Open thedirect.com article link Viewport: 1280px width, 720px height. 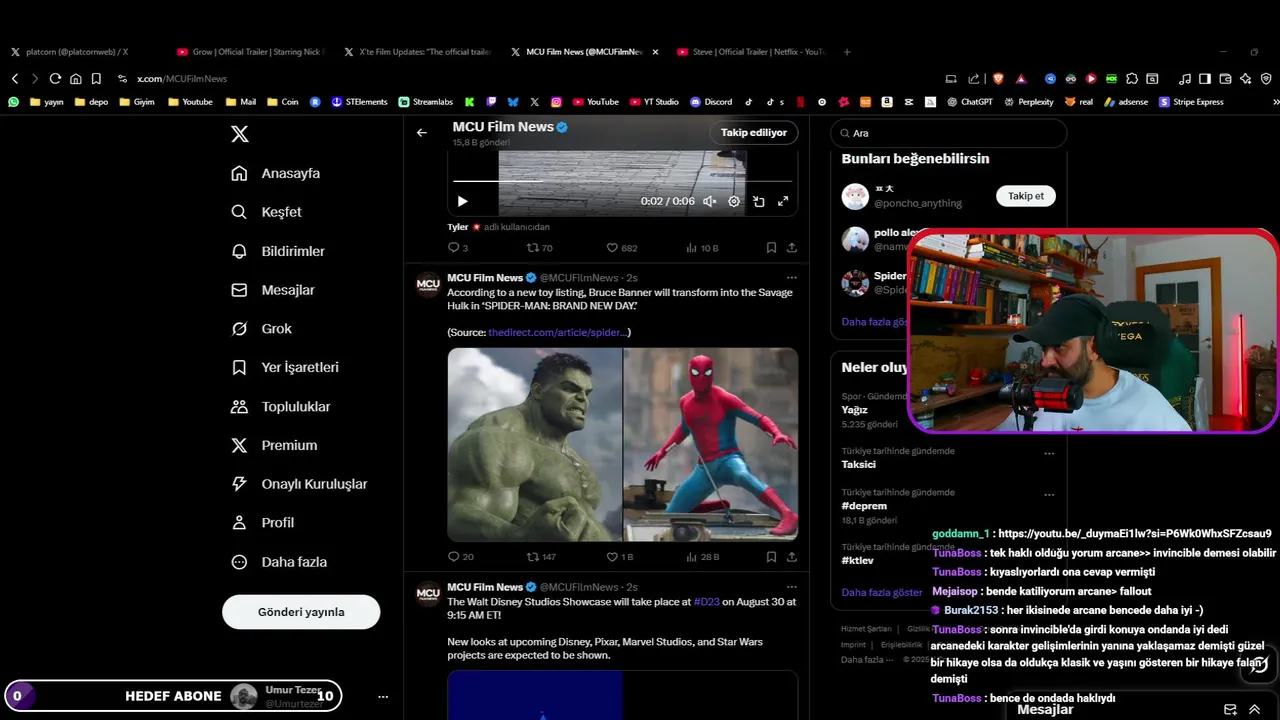point(557,332)
